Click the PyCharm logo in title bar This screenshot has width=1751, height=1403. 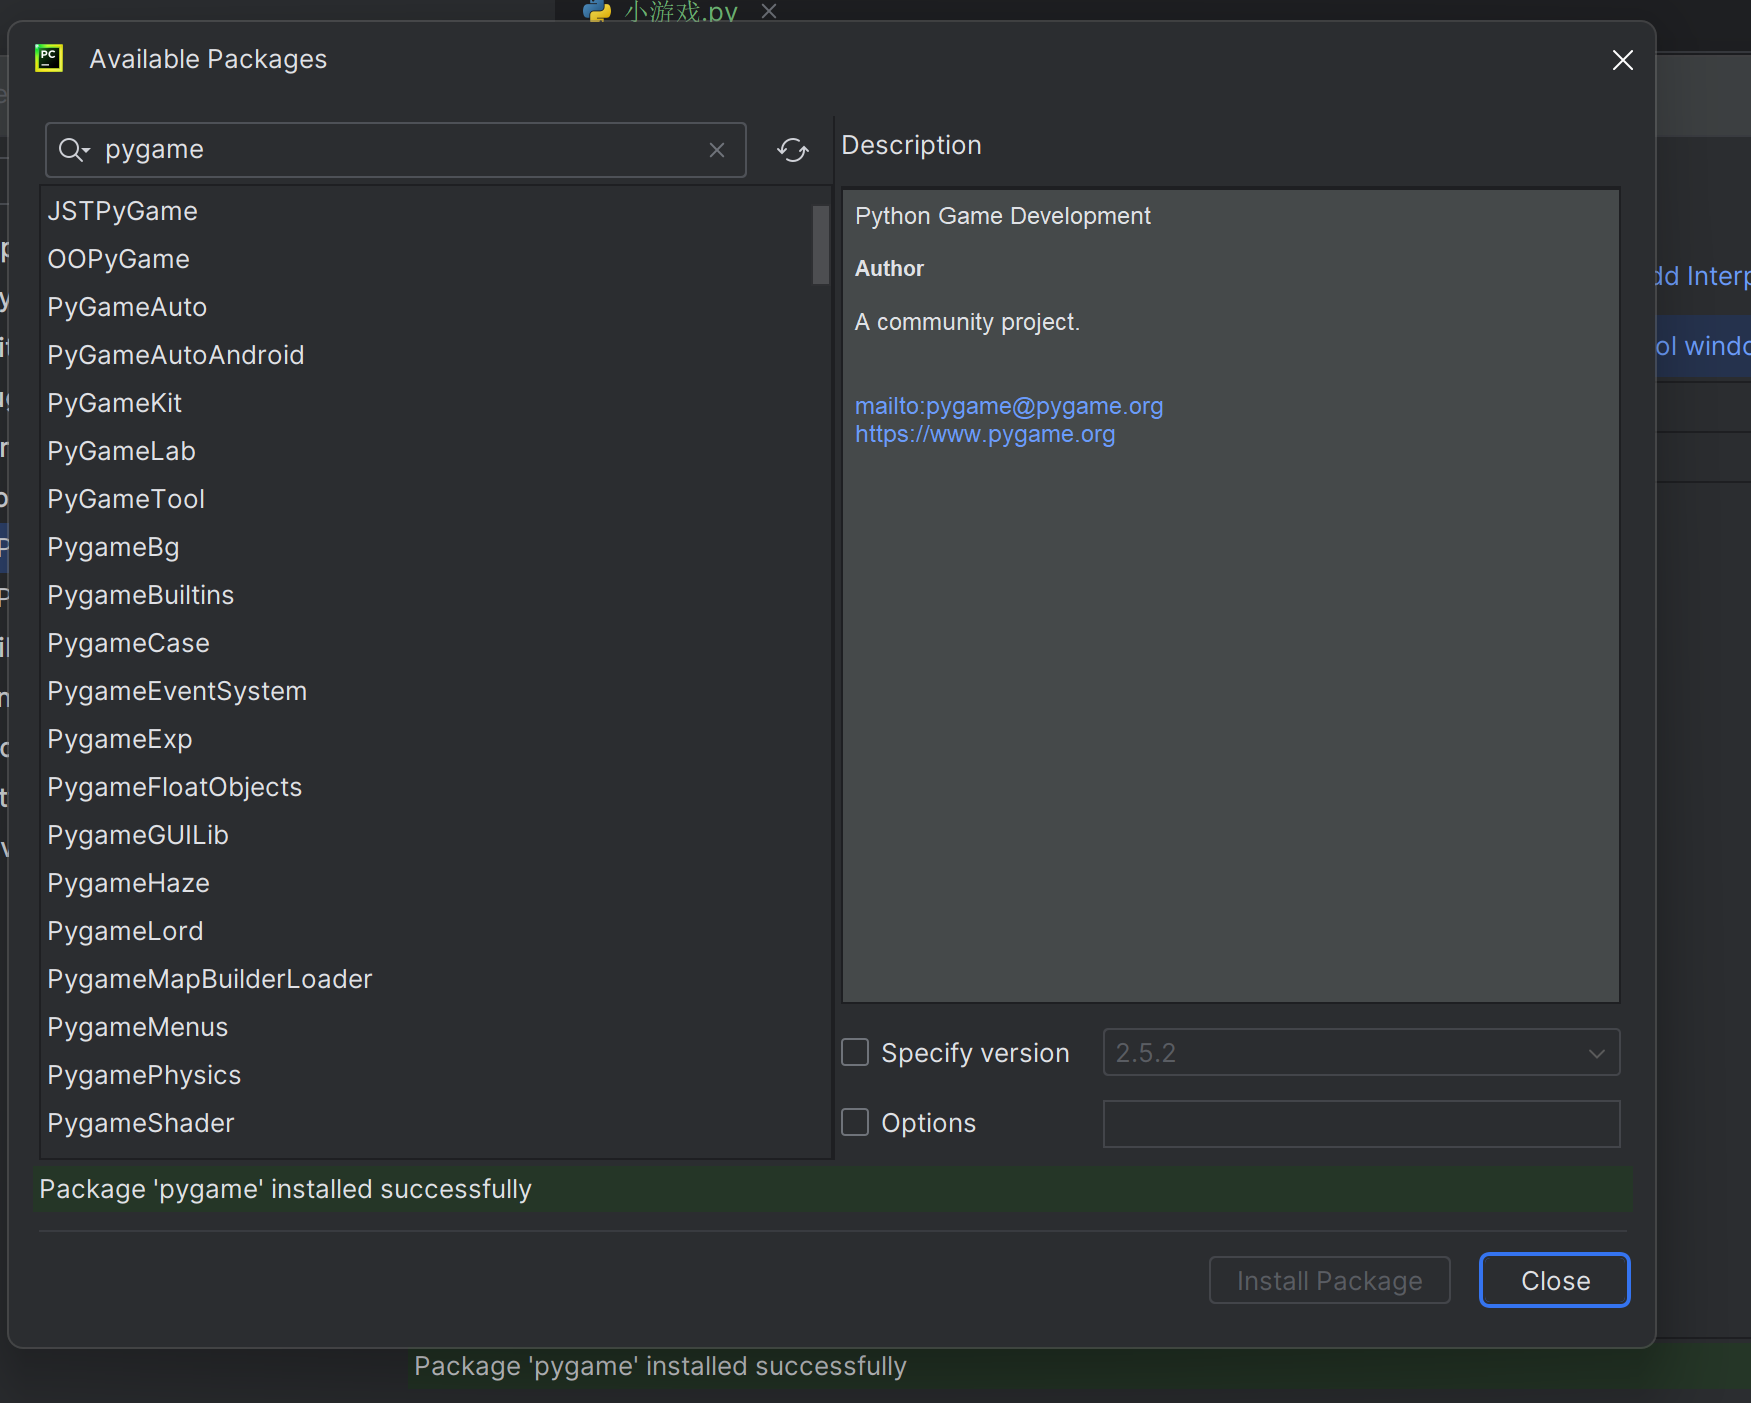49,58
